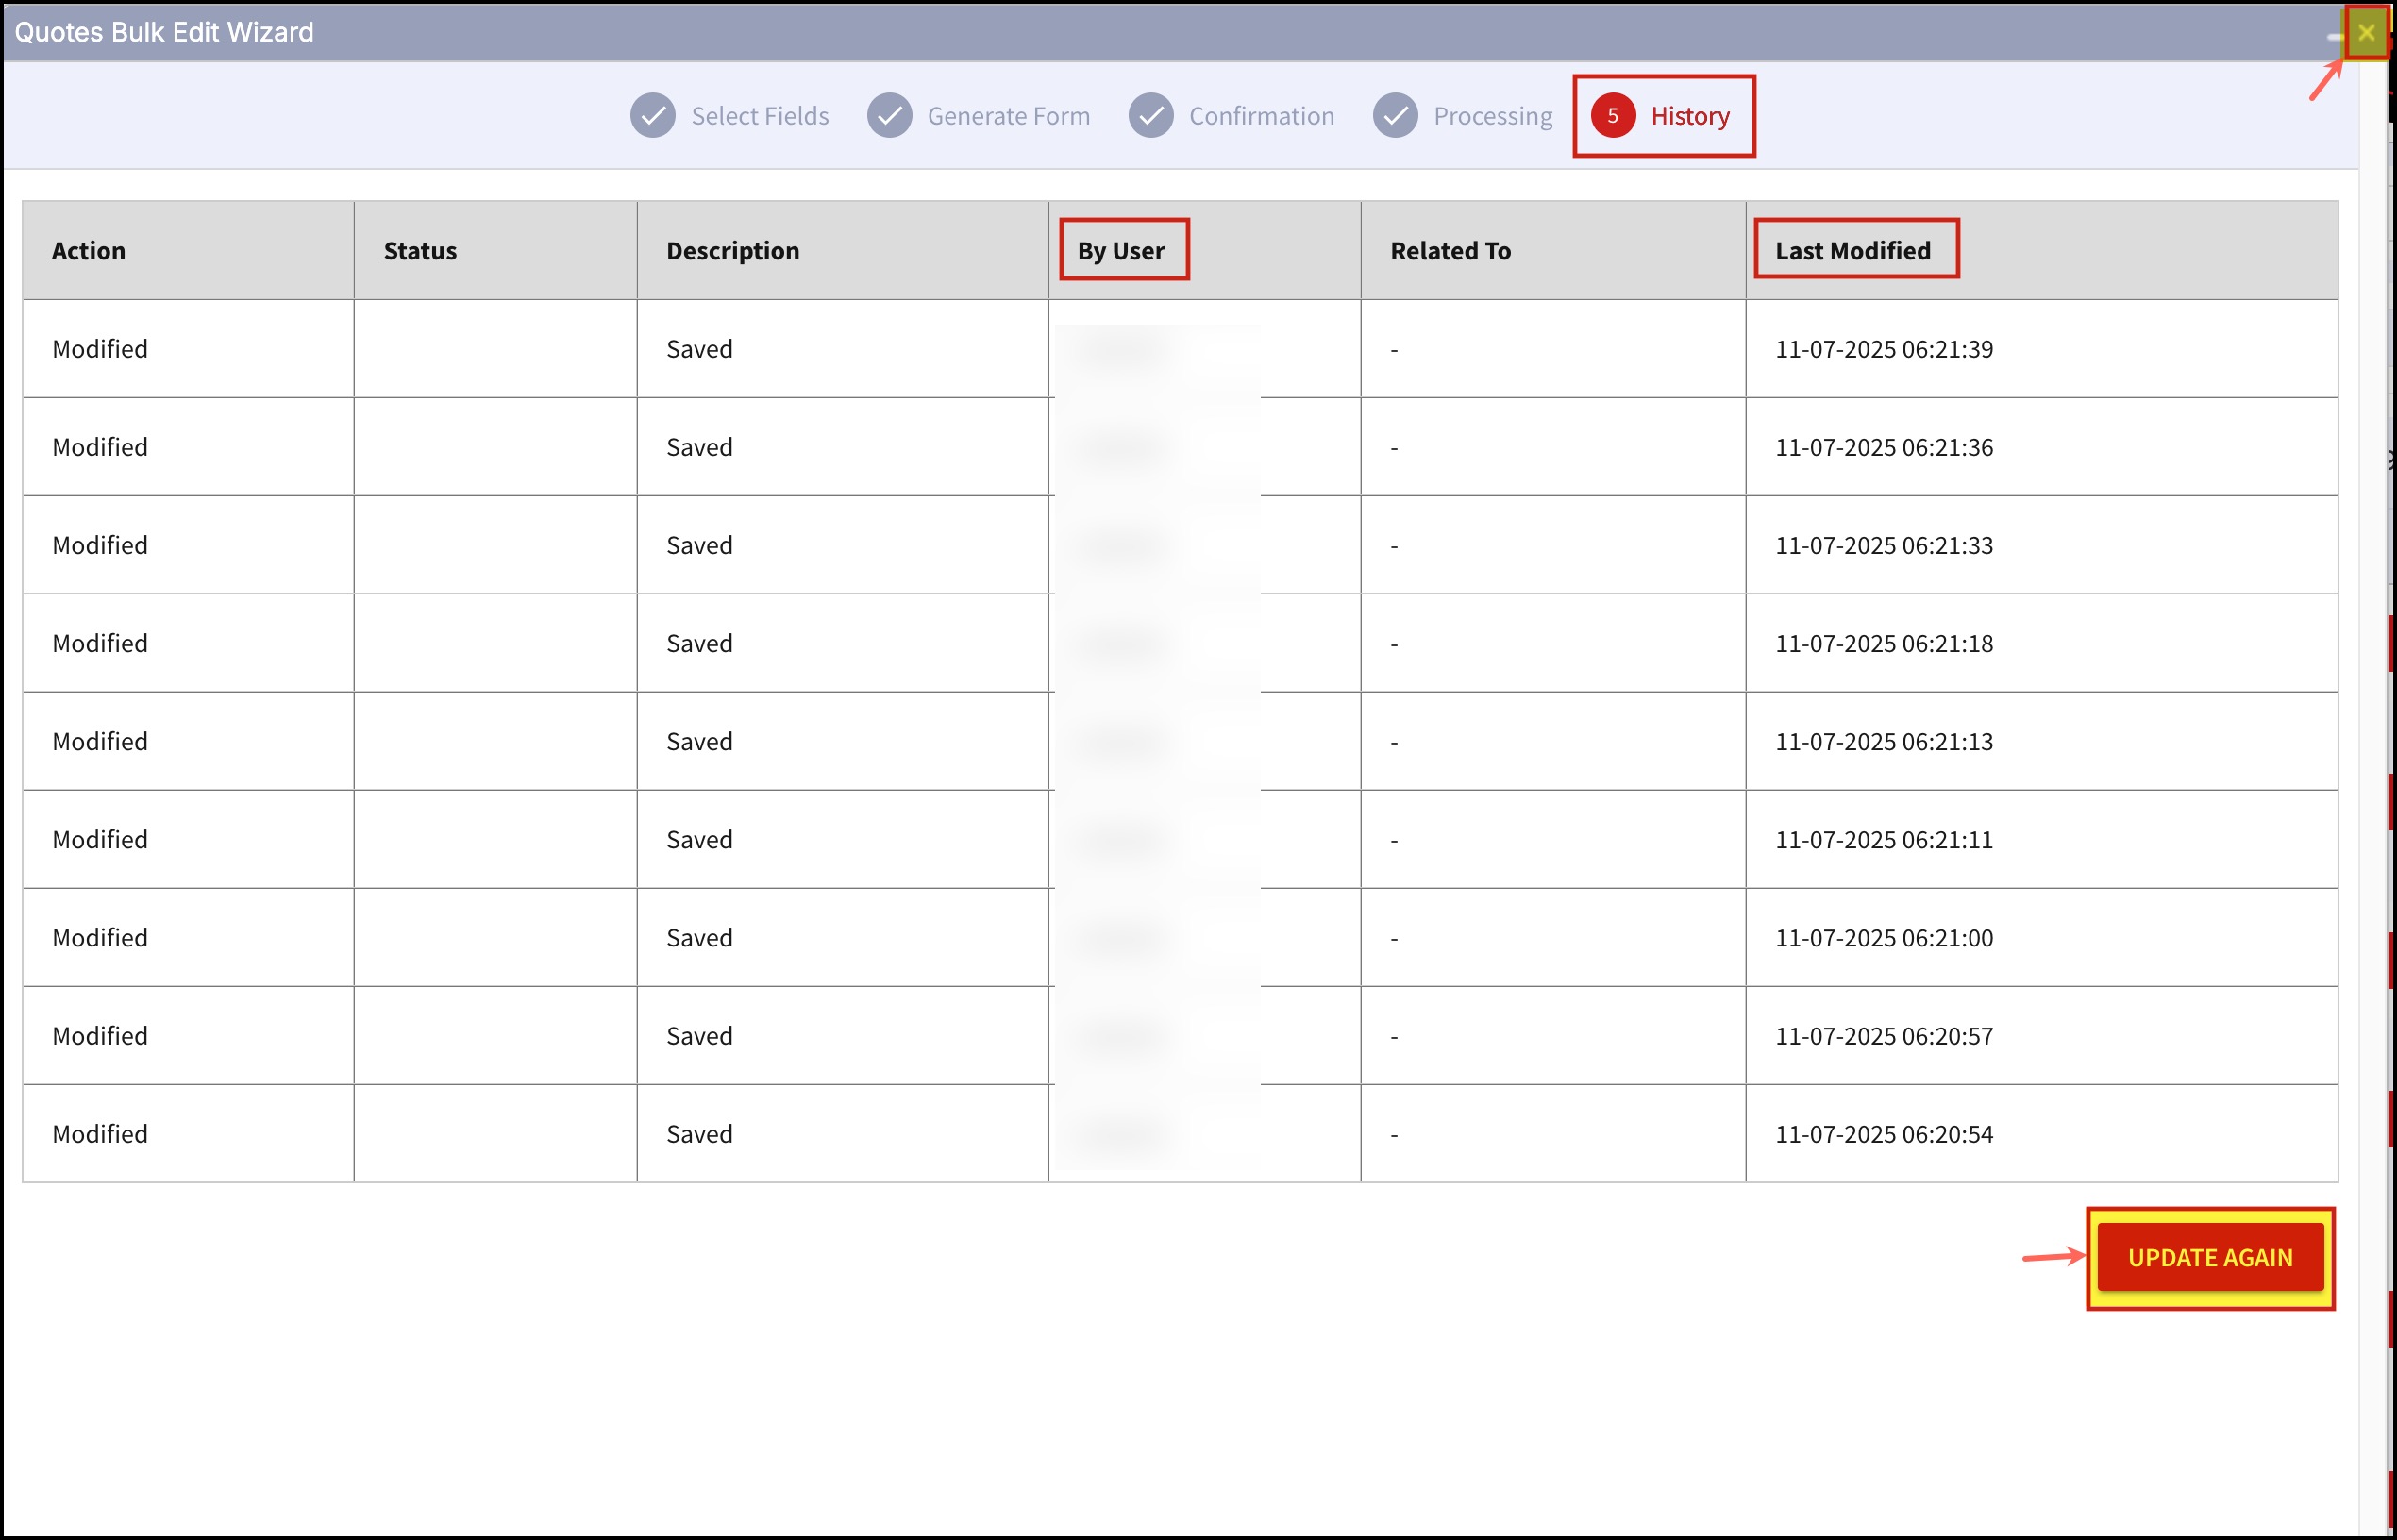Open the Select Fields step label
Image resolution: width=2397 pixels, height=1540 pixels.
pyautogui.click(x=760, y=116)
